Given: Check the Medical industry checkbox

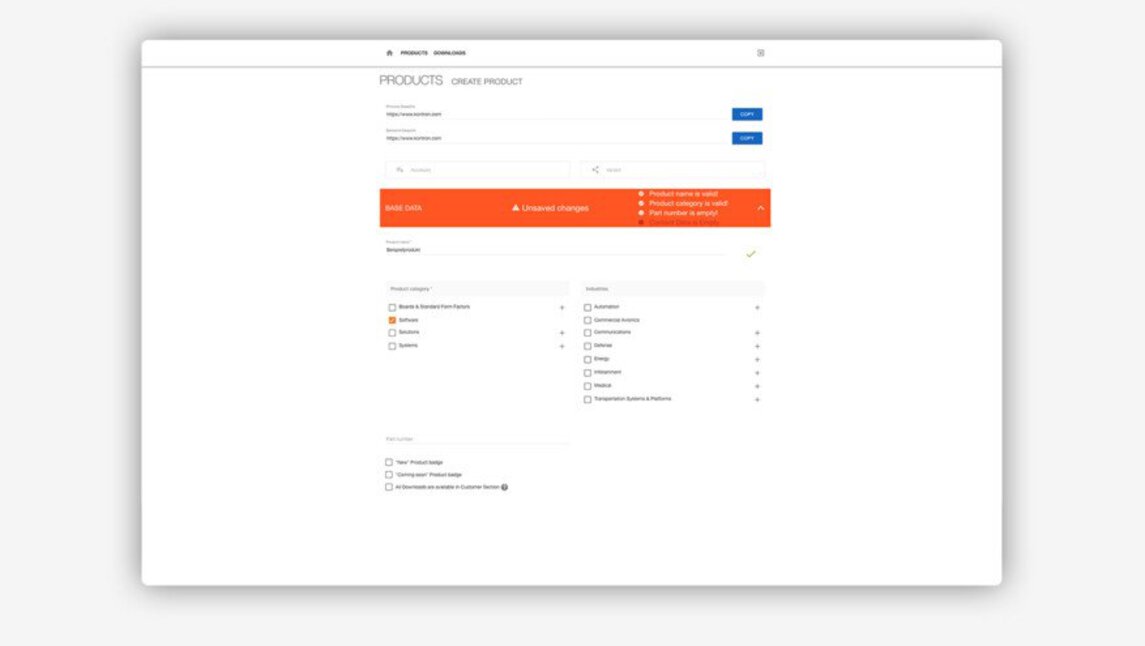Looking at the screenshot, I should click(587, 386).
